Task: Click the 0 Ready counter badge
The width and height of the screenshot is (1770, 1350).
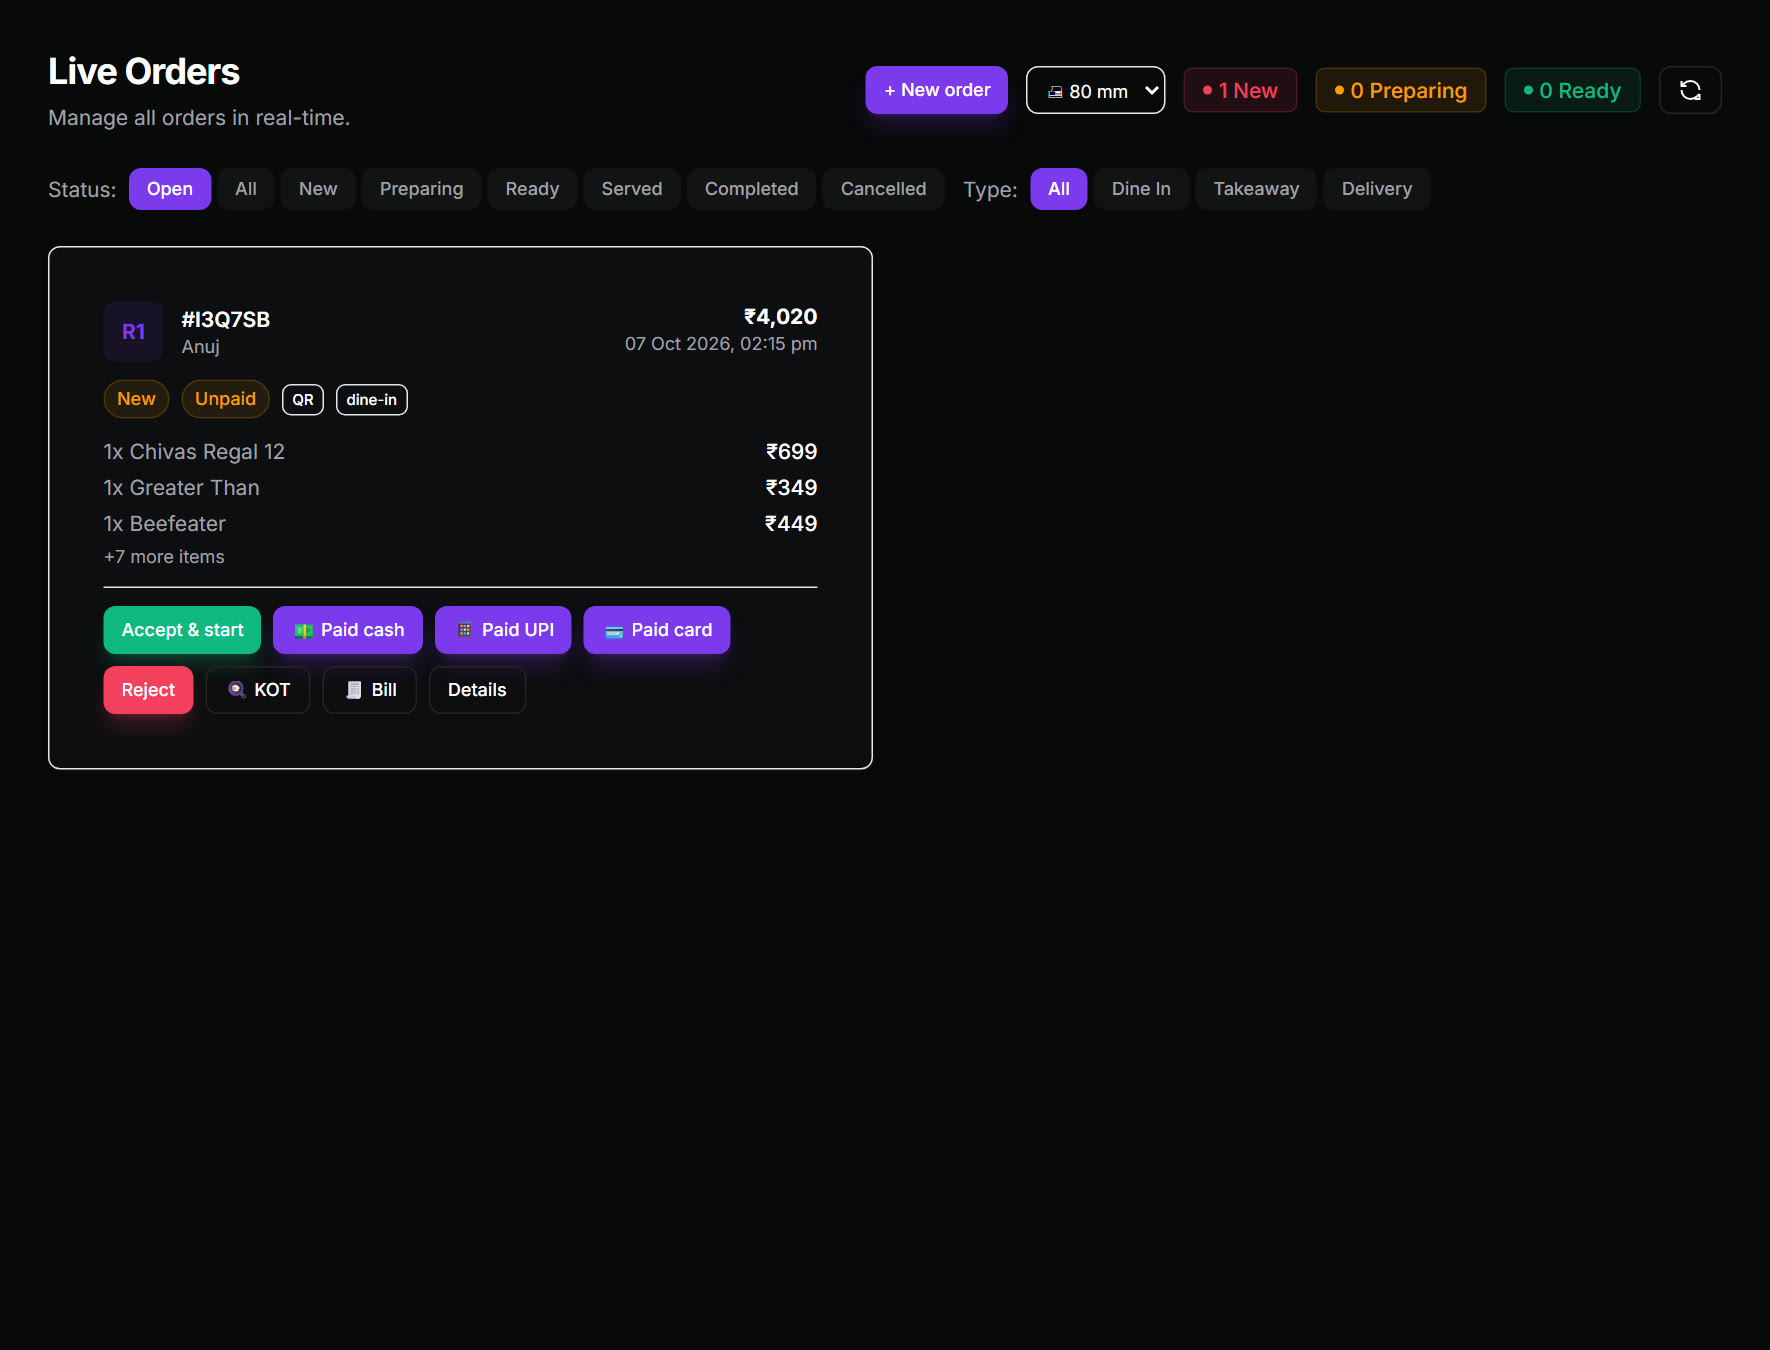Action: [1572, 90]
